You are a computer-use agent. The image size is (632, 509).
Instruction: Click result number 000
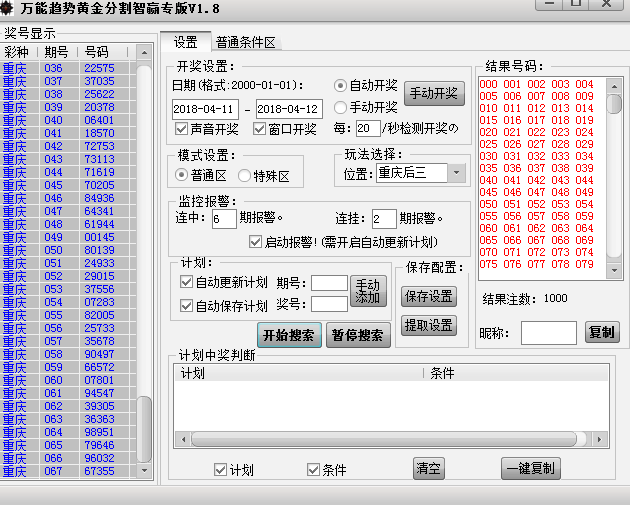489,84
